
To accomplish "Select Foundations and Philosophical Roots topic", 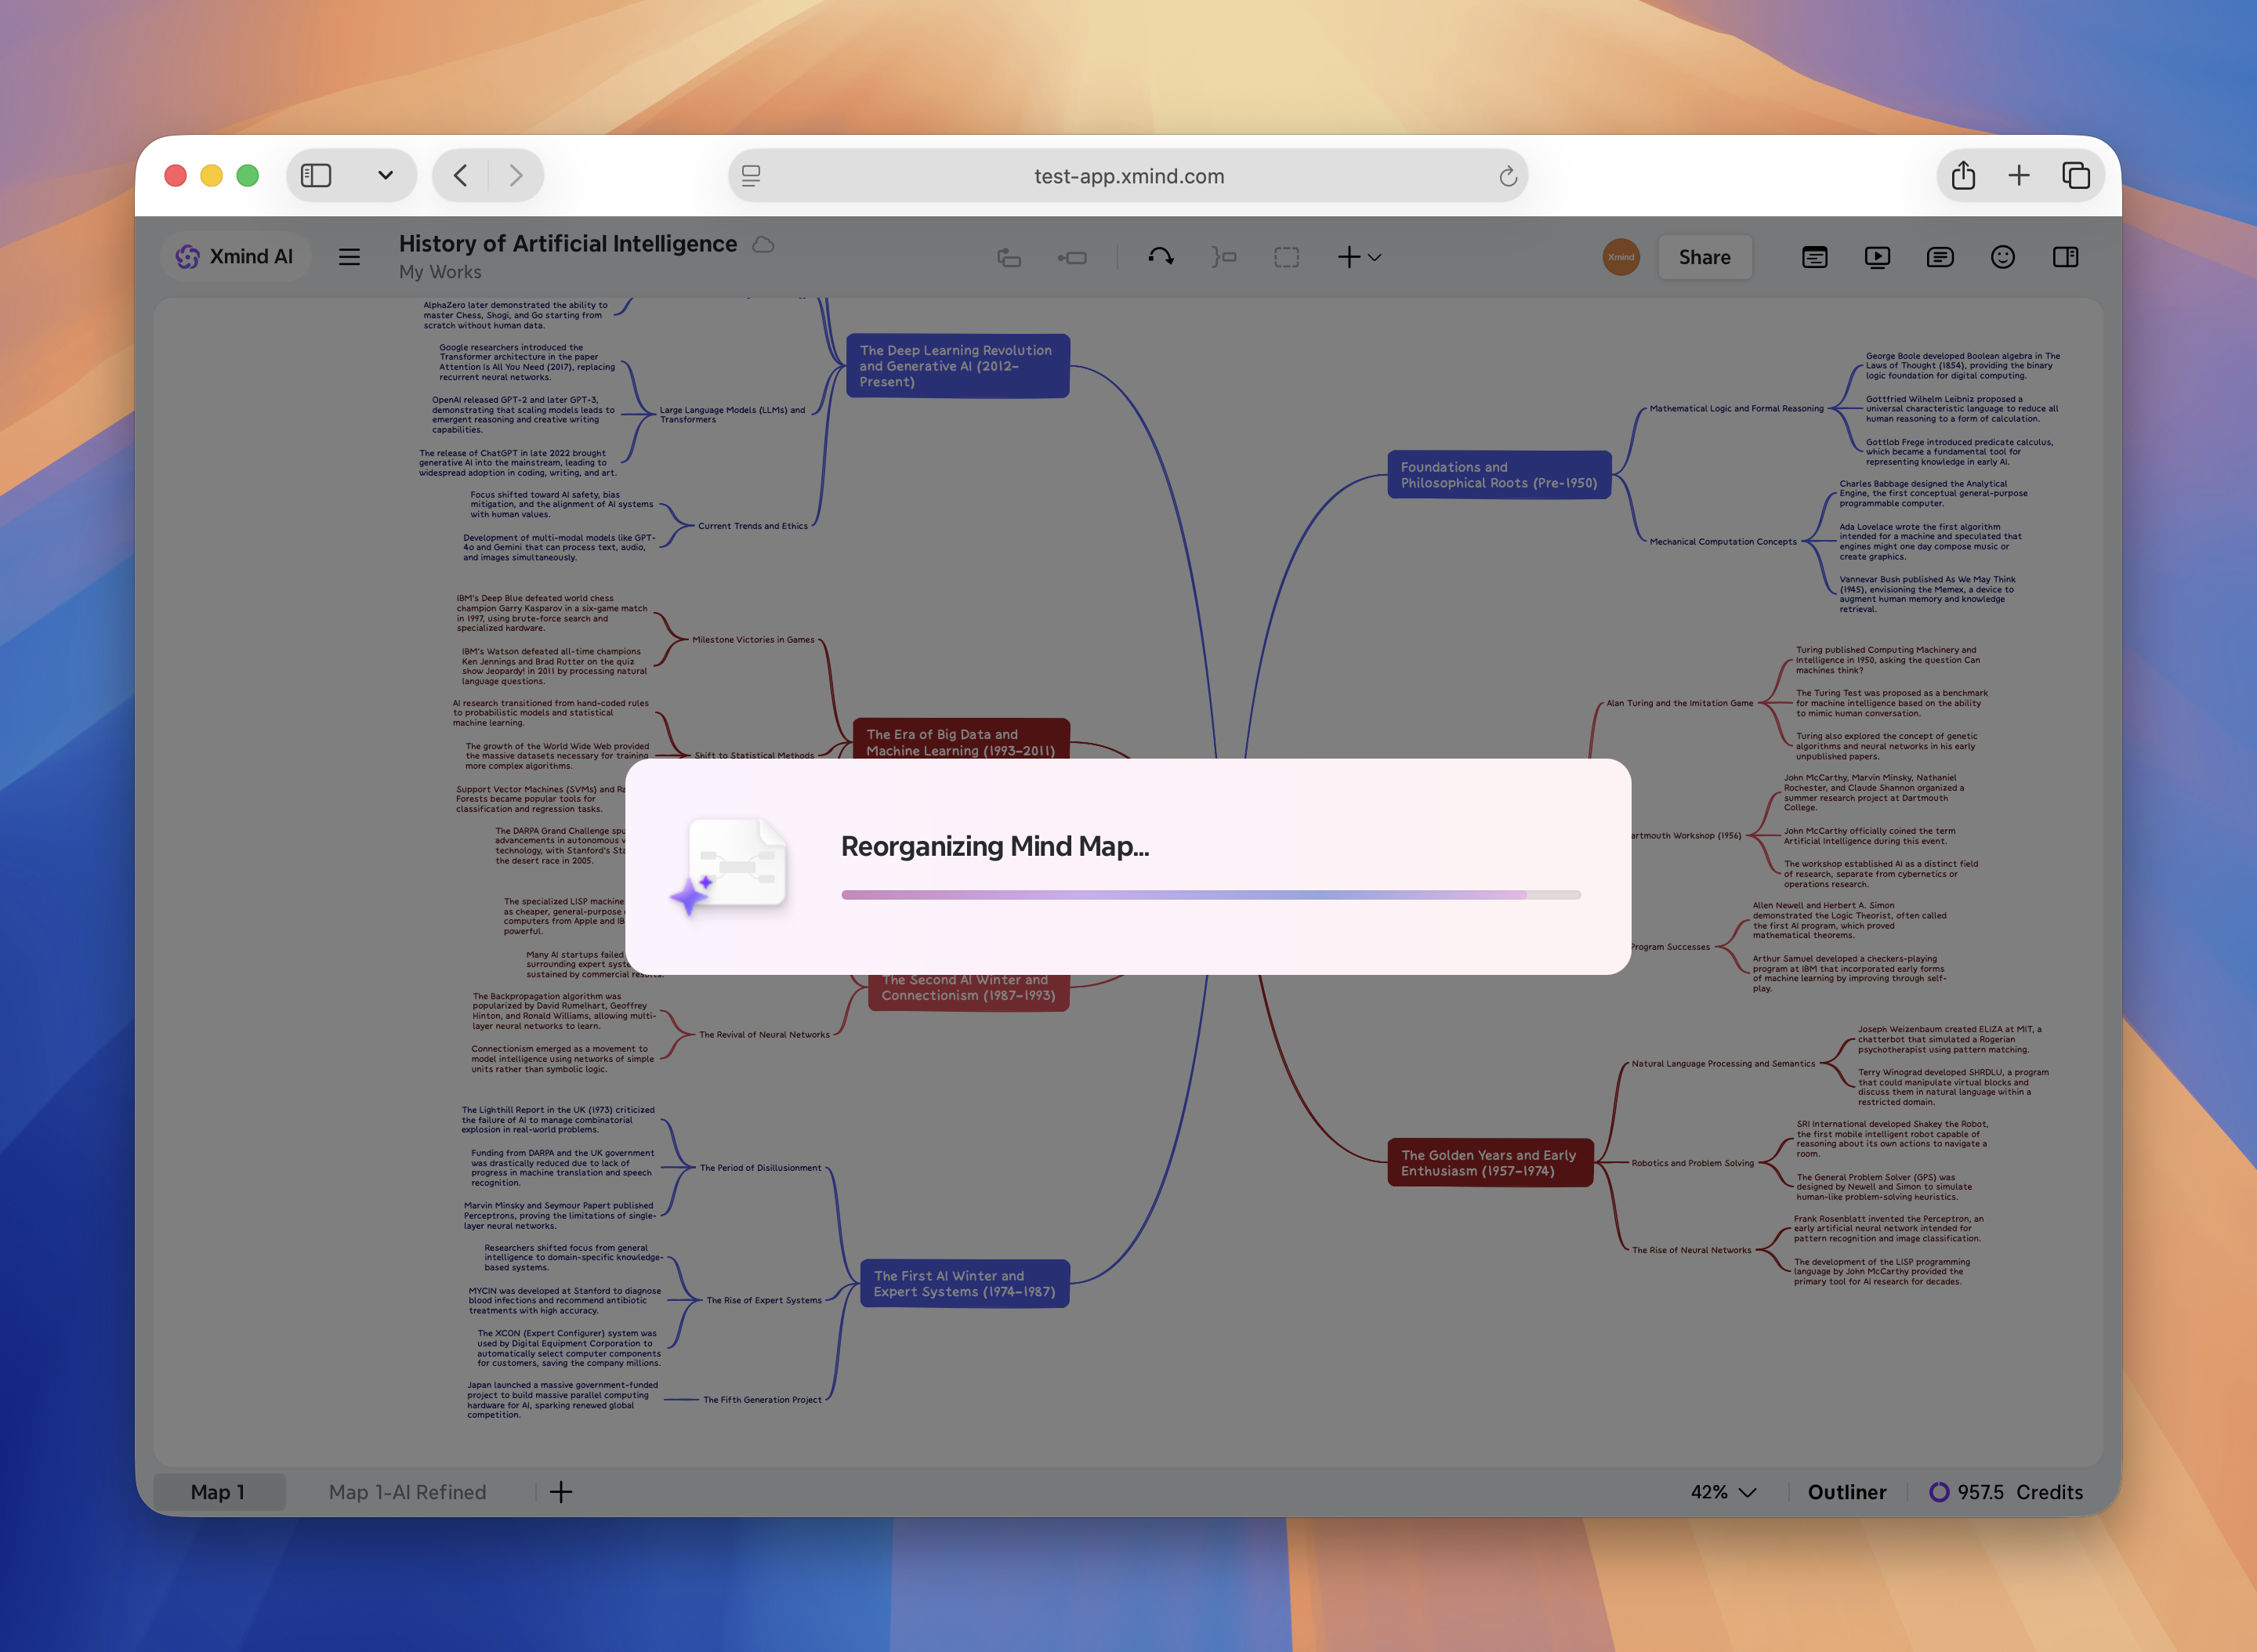I will 1499,475.
